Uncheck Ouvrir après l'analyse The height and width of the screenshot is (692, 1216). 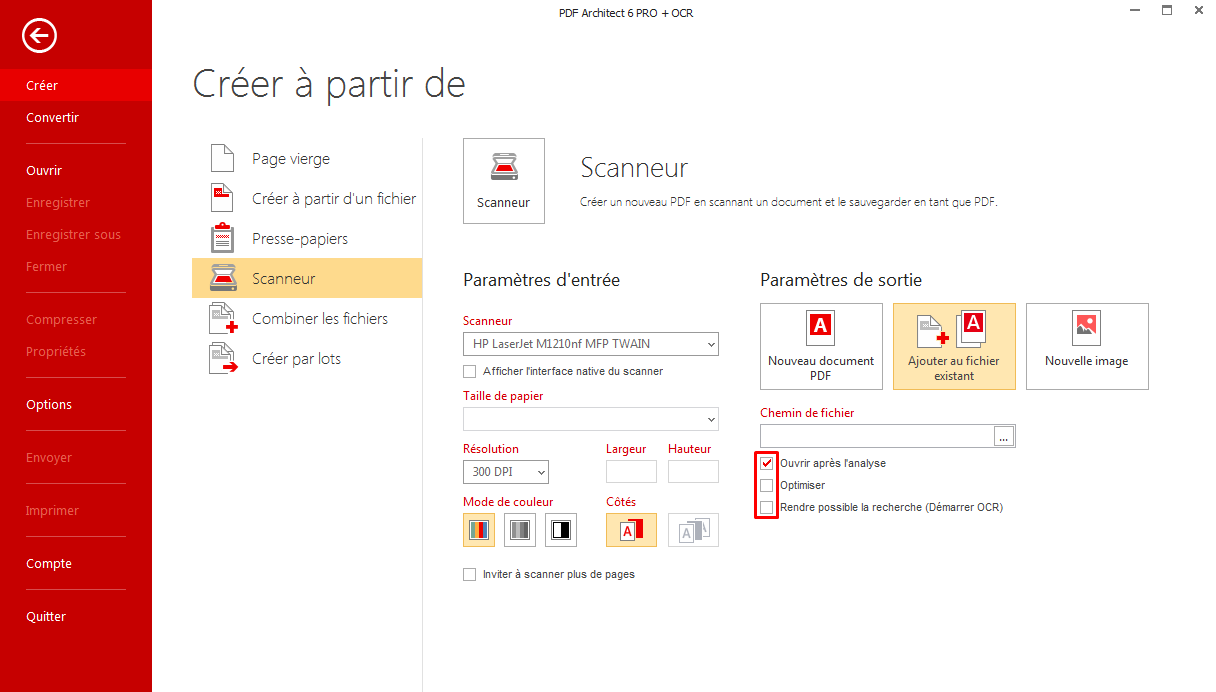[x=767, y=463]
